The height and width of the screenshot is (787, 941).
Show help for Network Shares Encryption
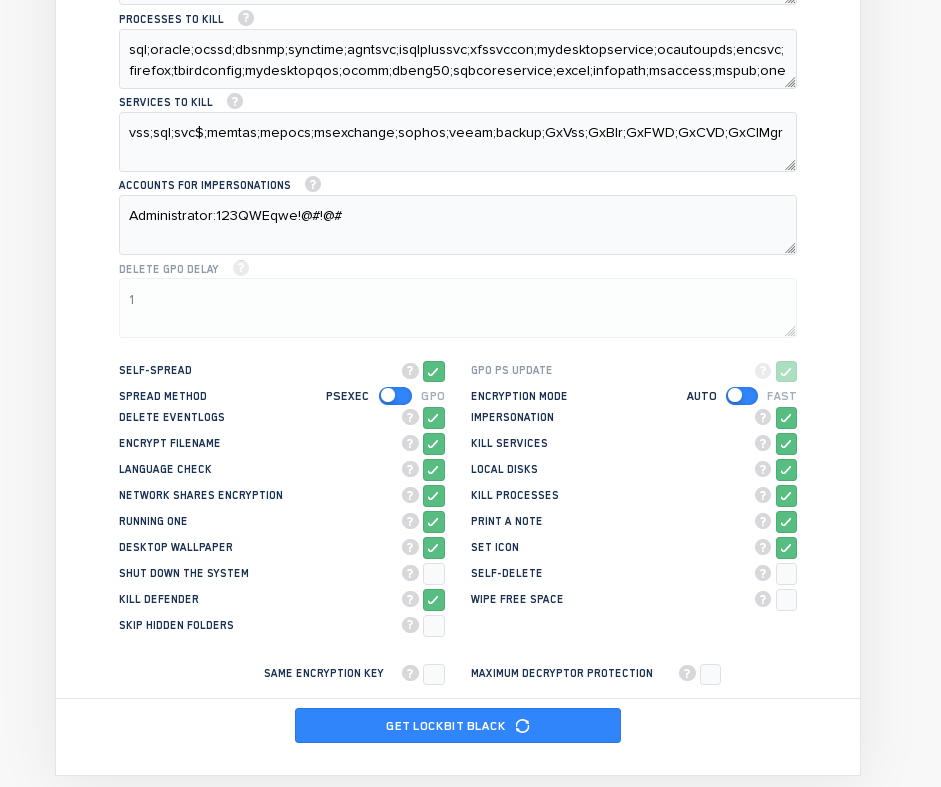coord(410,495)
